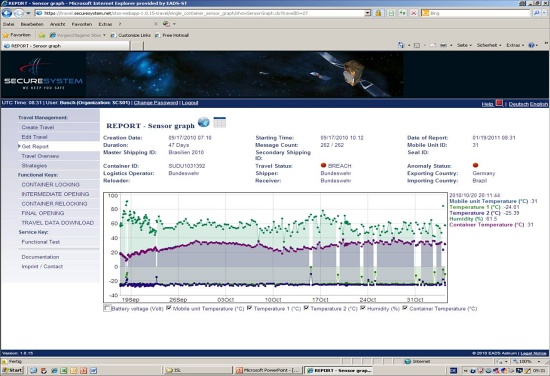The height and width of the screenshot is (376, 550).
Task: Enable the Battery voltage (Volt) checkbox
Action: (107, 308)
